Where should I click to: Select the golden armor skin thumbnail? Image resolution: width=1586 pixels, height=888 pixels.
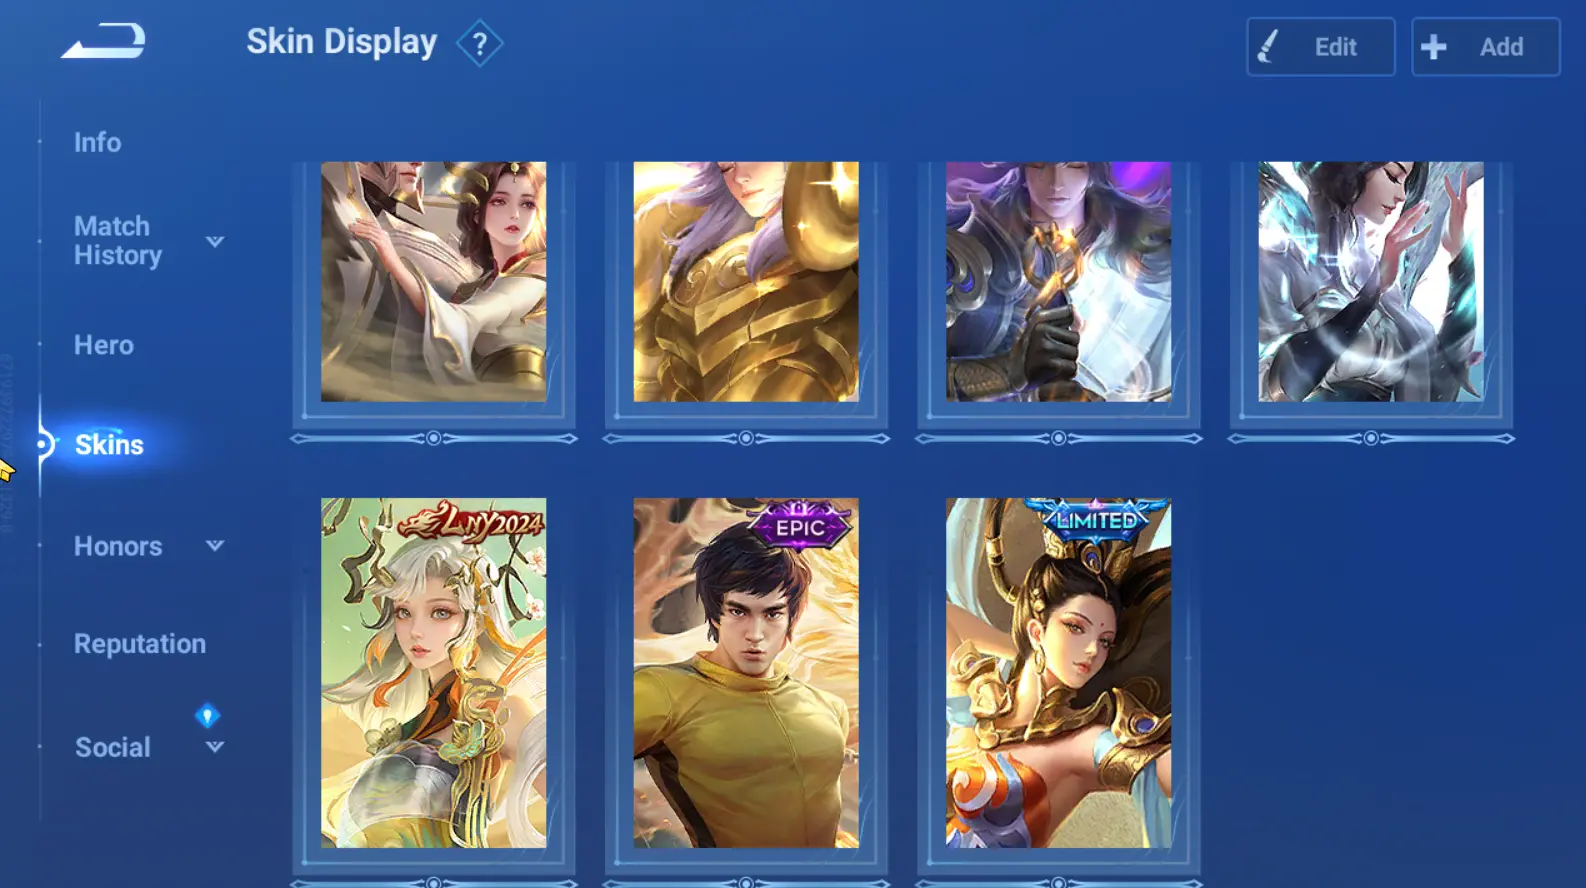(x=746, y=282)
